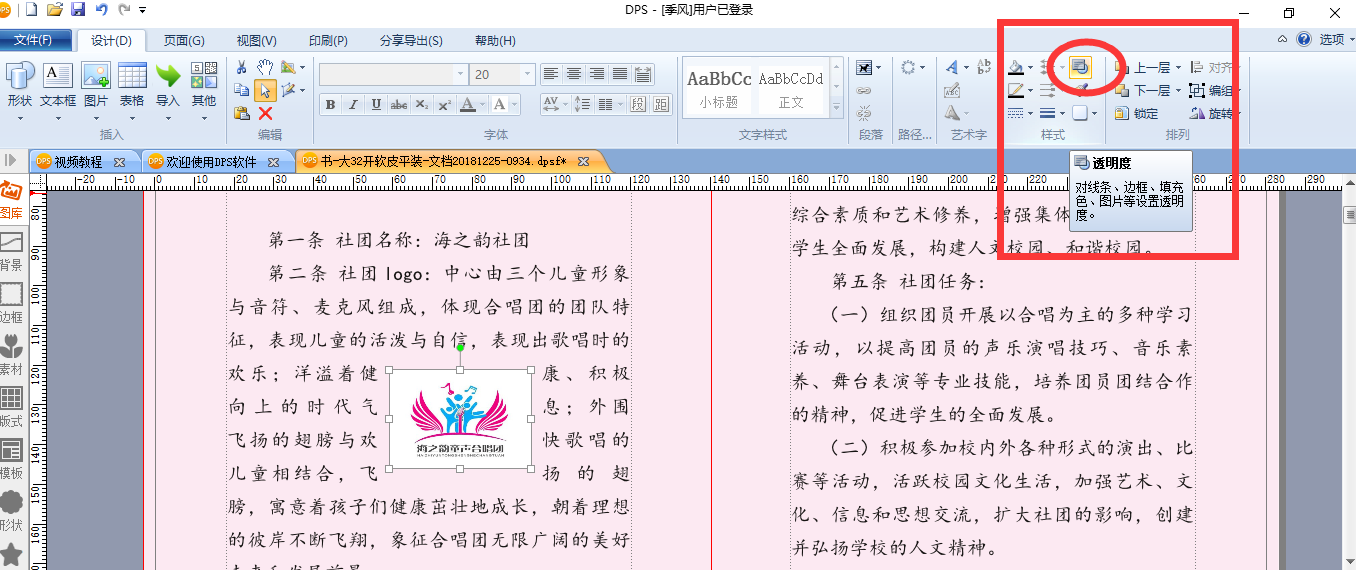Expand the font size dropdown showing 20
The image size is (1356, 570).
pos(527,74)
